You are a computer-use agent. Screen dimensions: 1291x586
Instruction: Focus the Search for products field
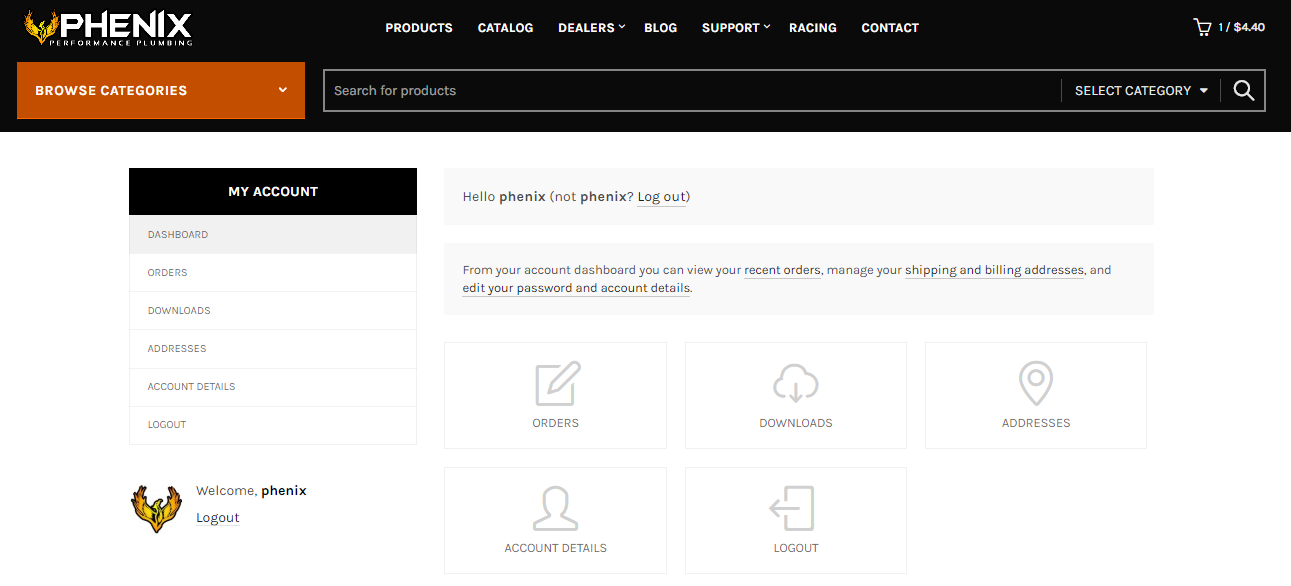coord(692,90)
